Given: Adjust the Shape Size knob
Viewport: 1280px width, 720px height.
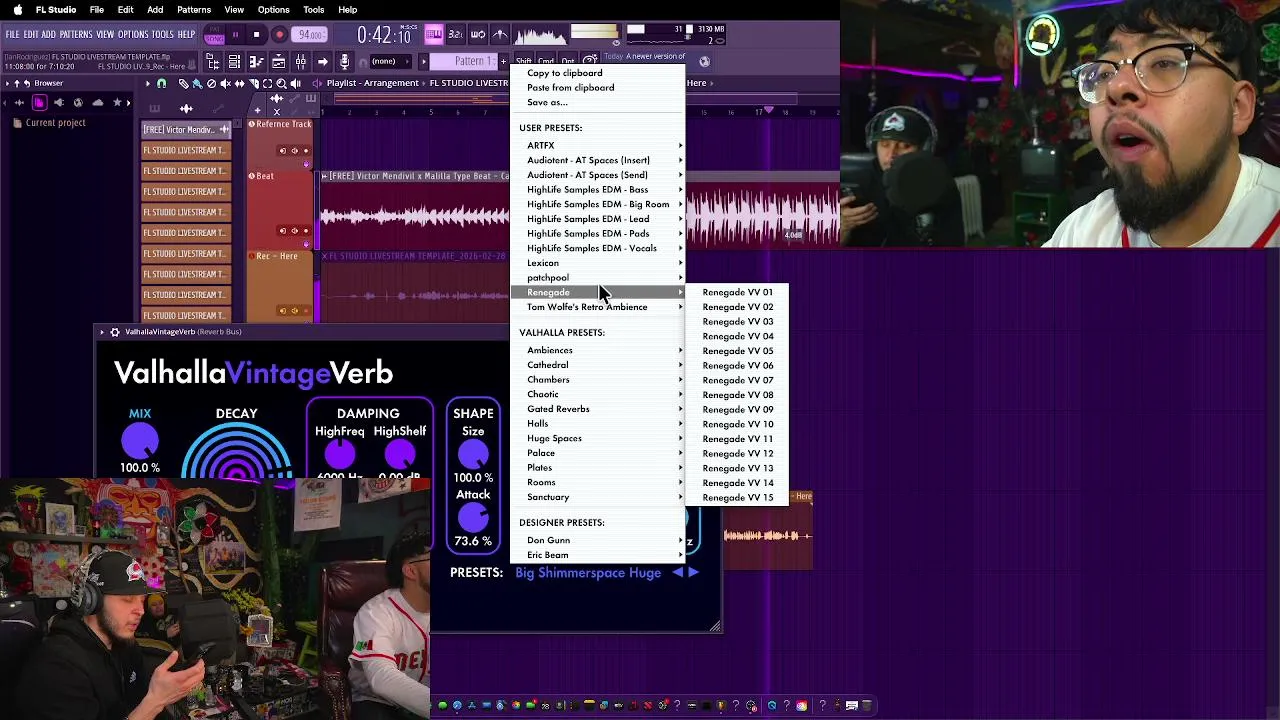Looking at the screenshot, I should point(473,455).
